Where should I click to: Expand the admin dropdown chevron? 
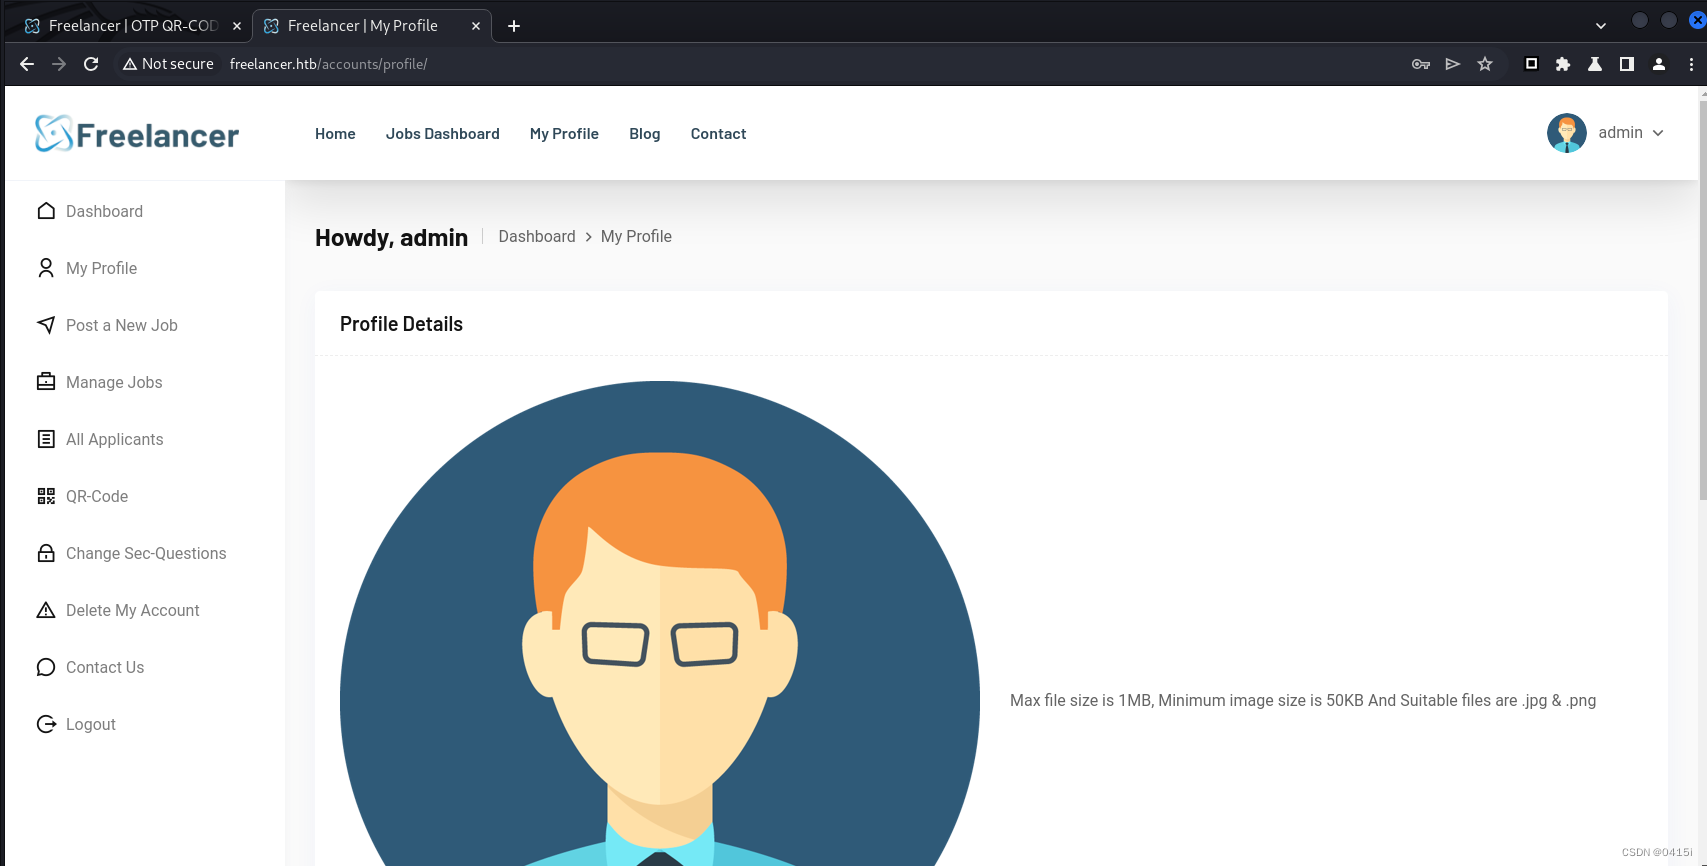[1658, 133]
